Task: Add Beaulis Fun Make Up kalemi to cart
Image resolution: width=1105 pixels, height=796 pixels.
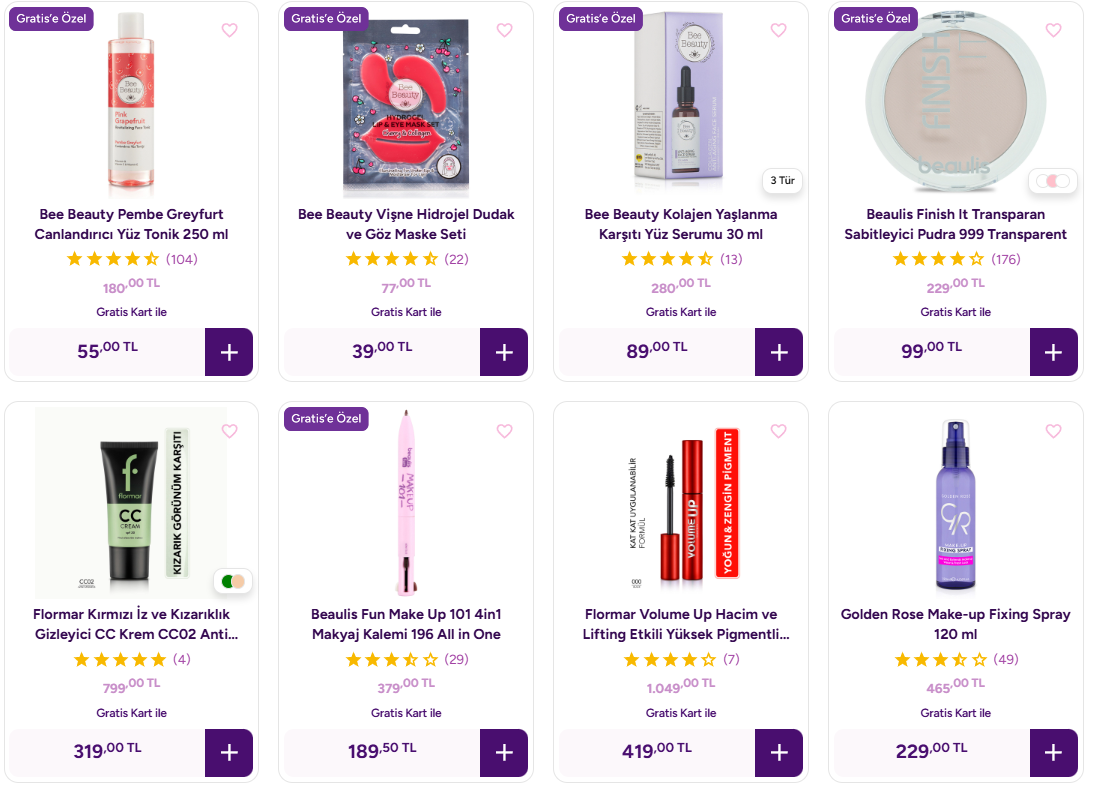Action: pyautogui.click(x=504, y=753)
